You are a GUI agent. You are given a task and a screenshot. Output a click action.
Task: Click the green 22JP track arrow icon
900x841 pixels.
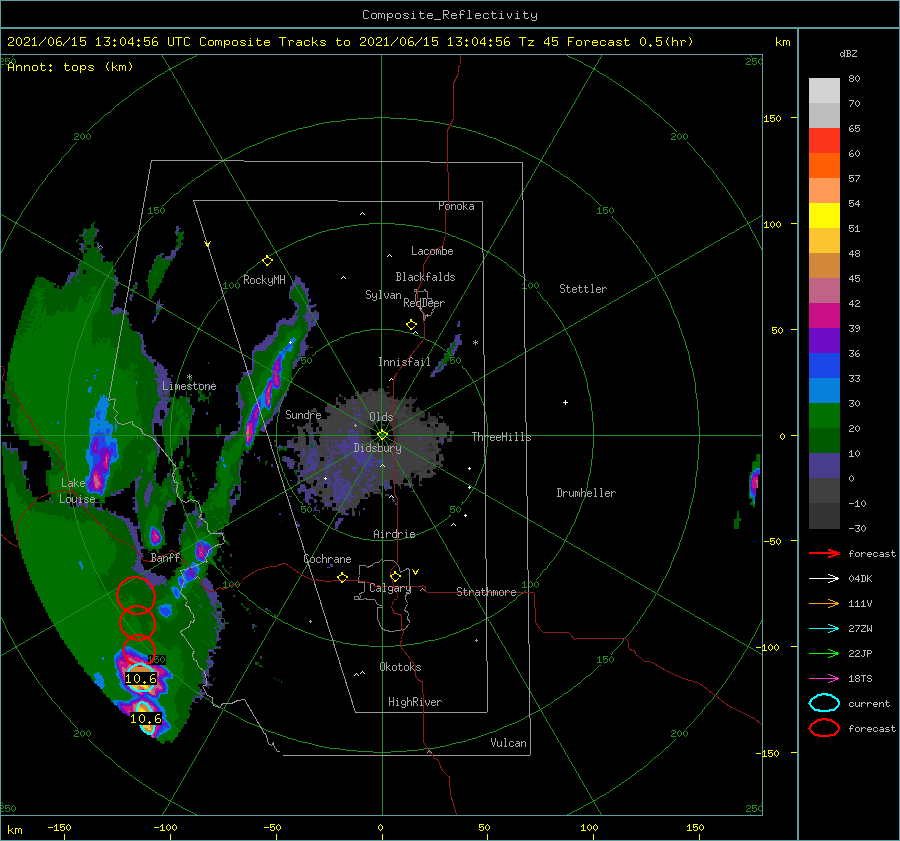824,653
